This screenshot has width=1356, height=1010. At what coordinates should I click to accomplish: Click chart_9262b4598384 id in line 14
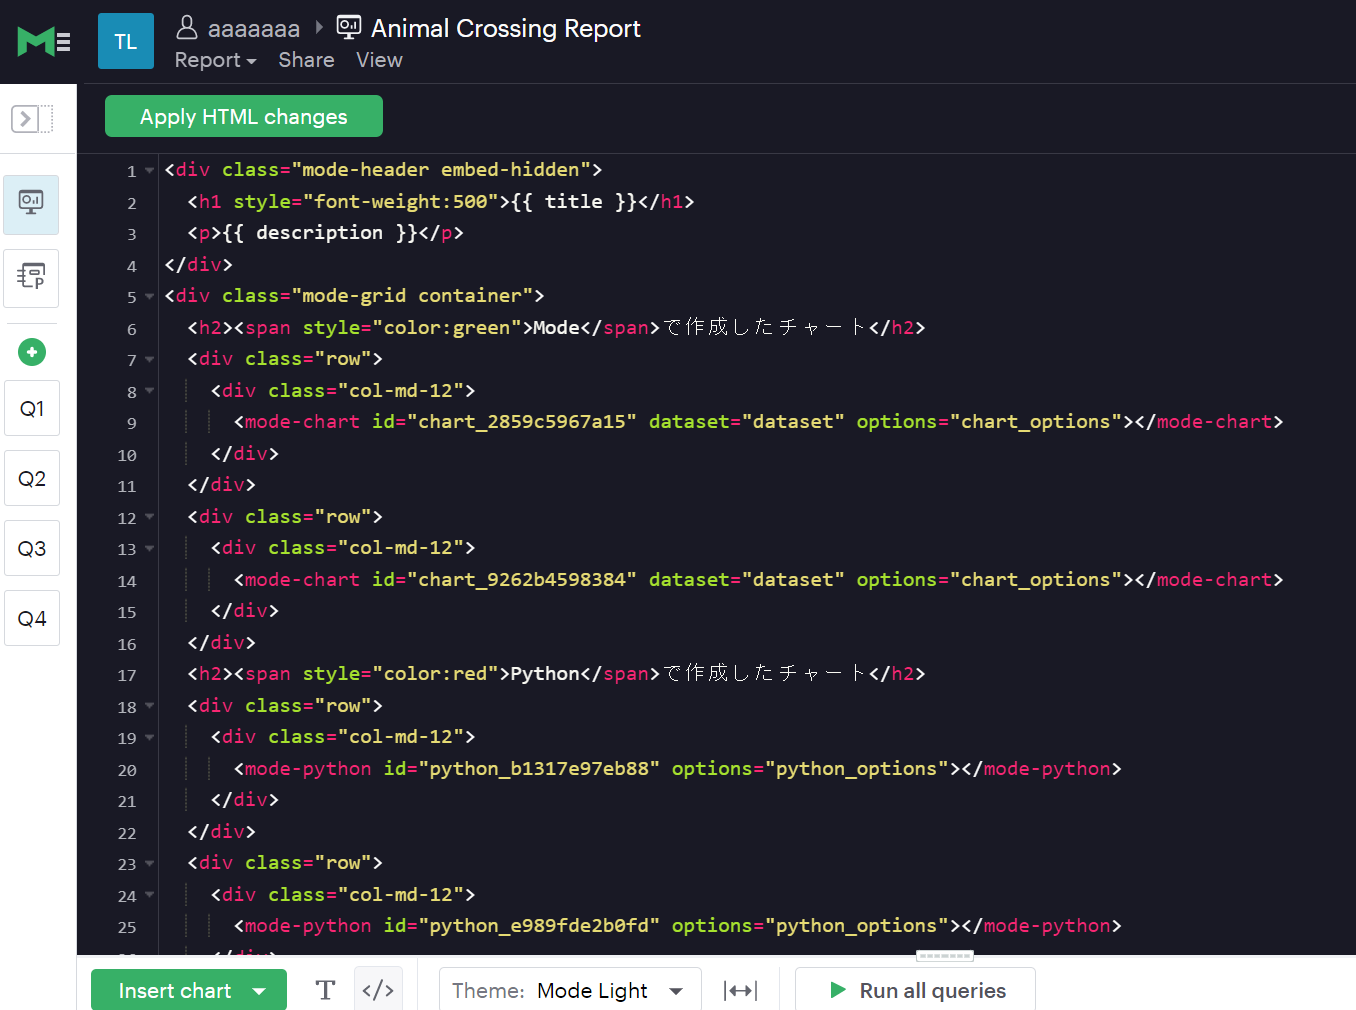click(x=522, y=579)
